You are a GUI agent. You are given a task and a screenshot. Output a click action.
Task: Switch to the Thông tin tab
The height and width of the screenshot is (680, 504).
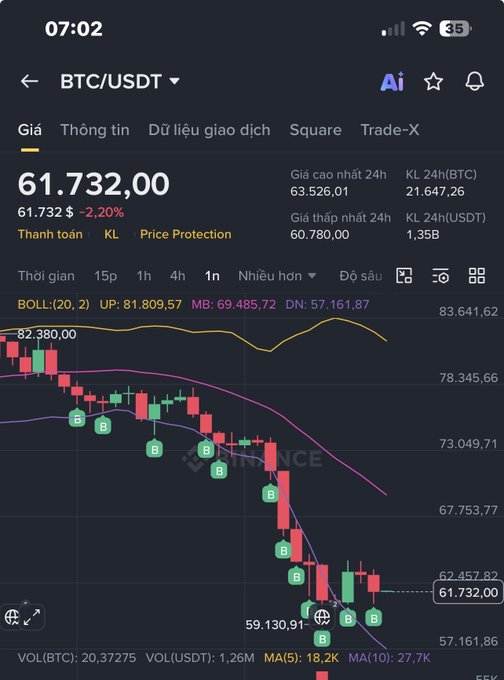tap(95, 130)
